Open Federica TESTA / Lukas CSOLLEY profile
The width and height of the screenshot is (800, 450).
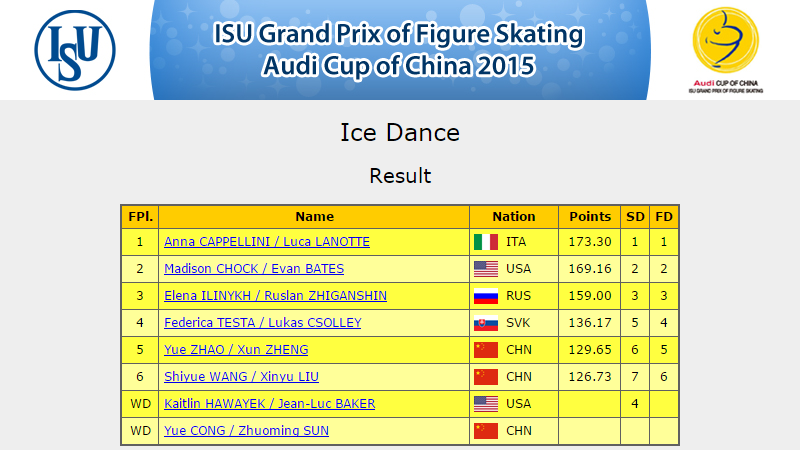point(263,323)
